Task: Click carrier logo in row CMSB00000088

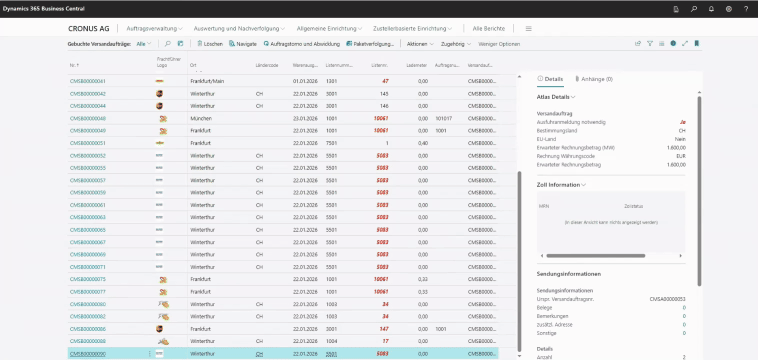Action: point(163,341)
